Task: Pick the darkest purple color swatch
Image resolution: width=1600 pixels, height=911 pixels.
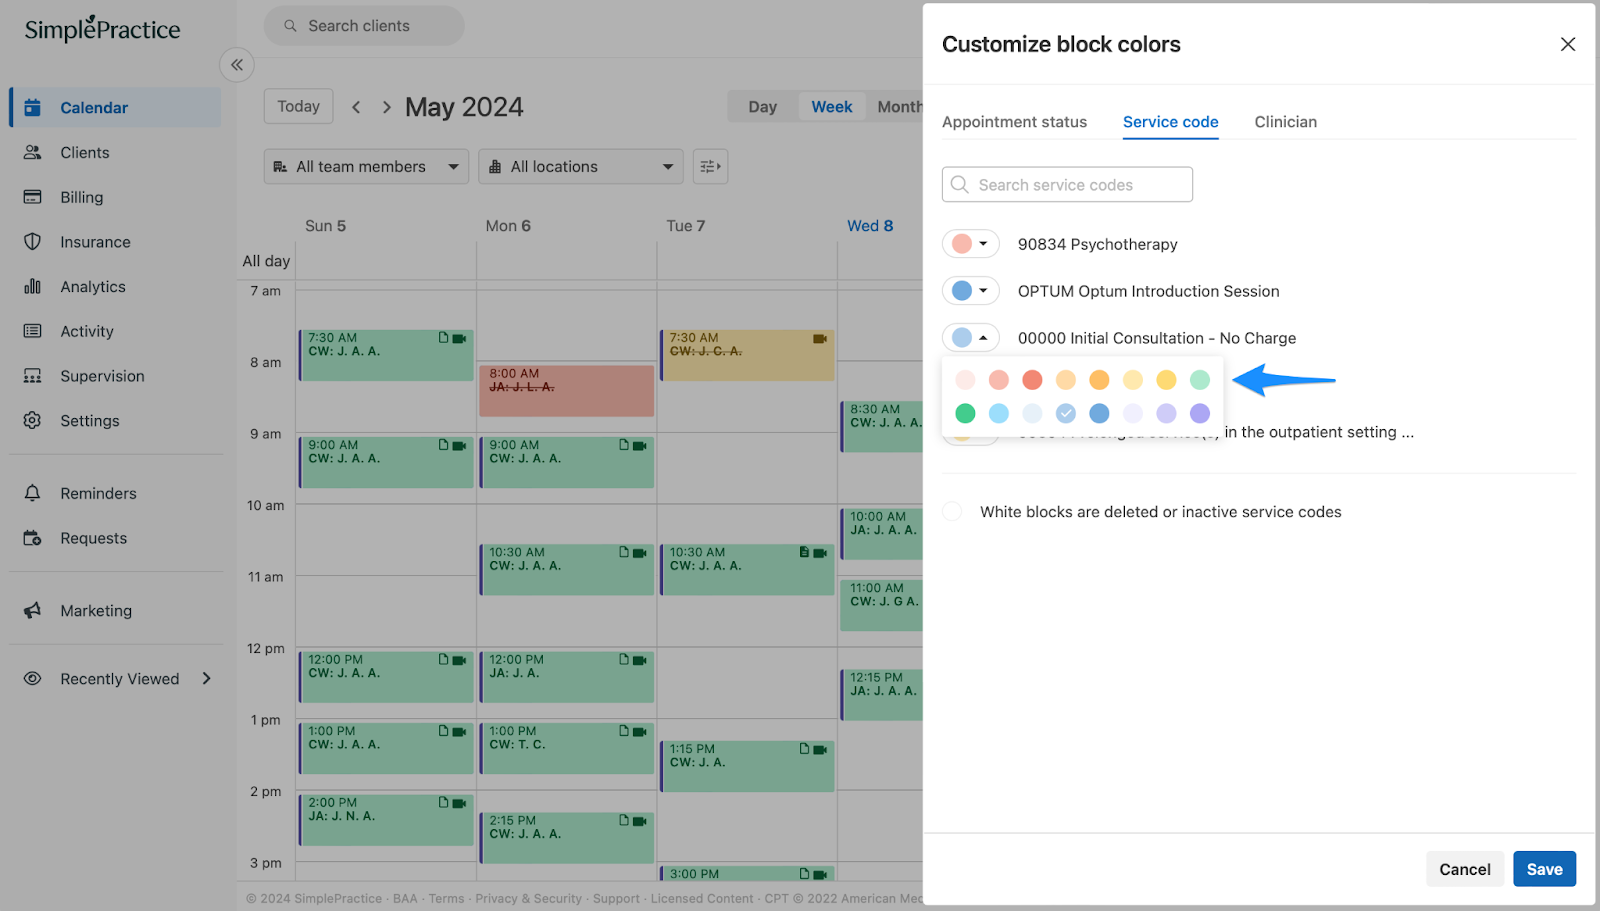Action: click(1200, 413)
